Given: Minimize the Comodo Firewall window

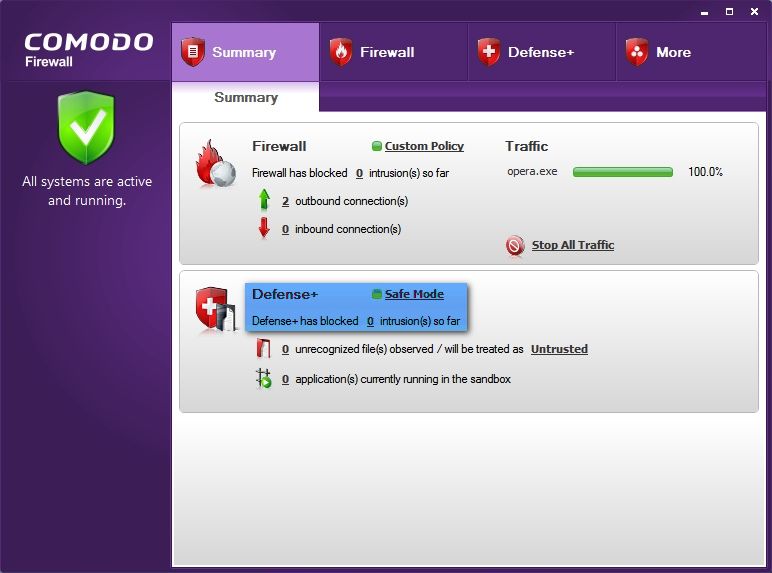Looking at the screenshot, I should (705, 12).
